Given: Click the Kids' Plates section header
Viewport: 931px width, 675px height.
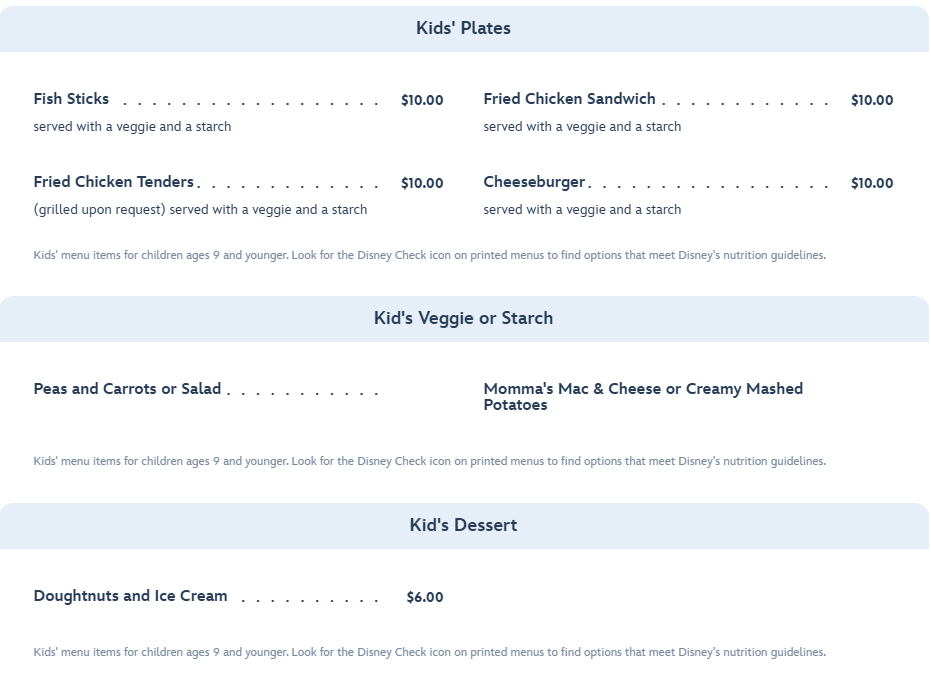Looking at the screenshot, I should coord(463,28).
